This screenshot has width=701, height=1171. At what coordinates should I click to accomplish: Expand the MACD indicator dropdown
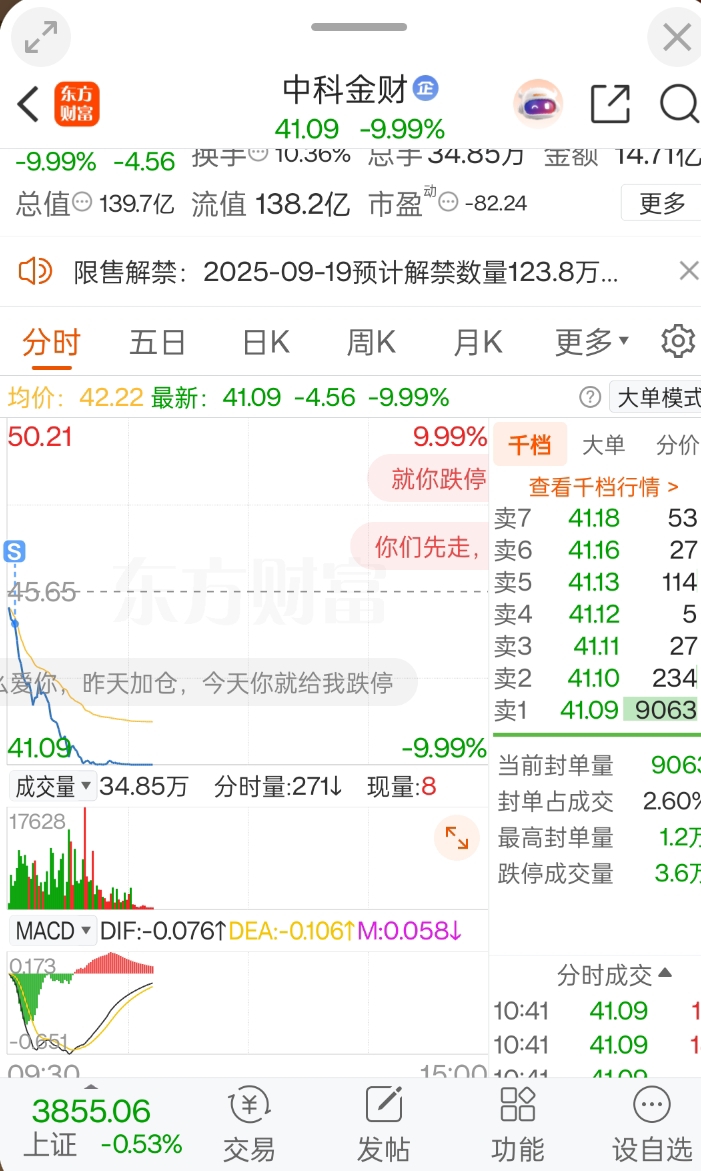[x=53, y=931]
